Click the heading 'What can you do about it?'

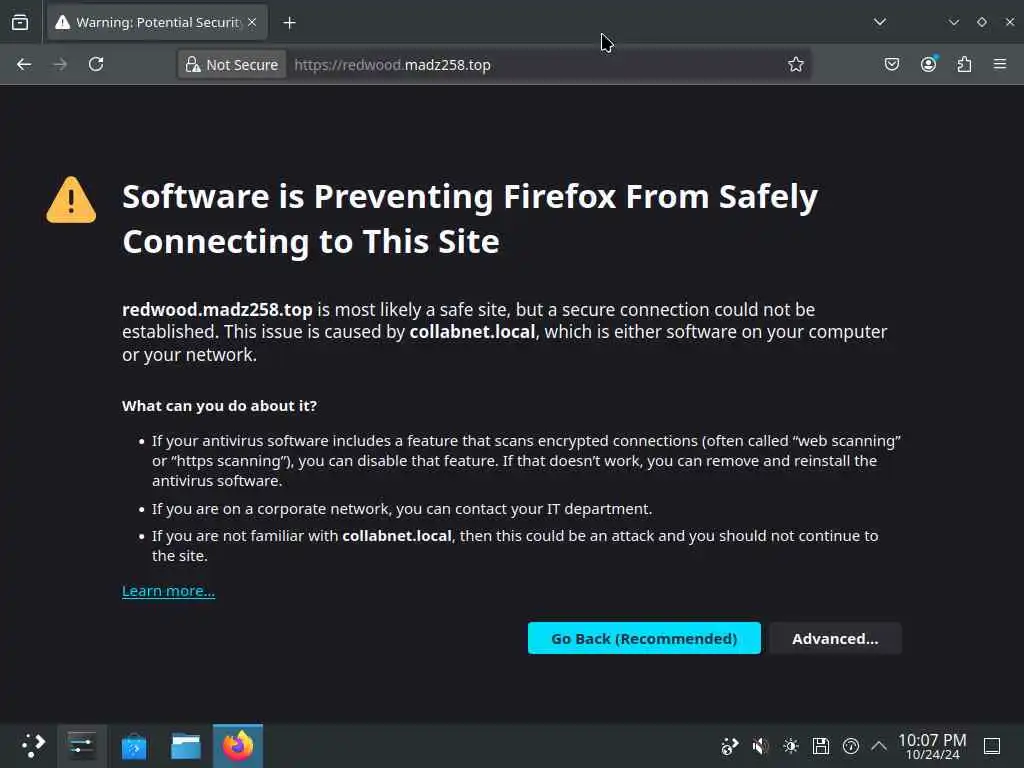tap(219, 406)
